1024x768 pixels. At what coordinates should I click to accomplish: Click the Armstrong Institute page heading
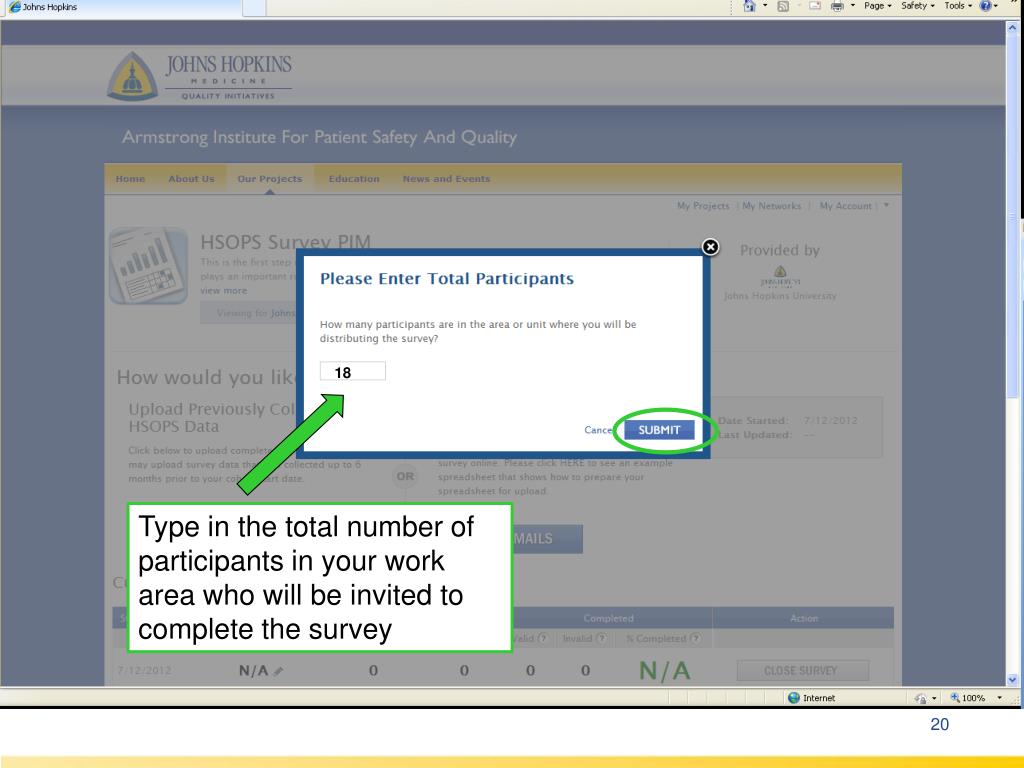[x=319, y=137]
